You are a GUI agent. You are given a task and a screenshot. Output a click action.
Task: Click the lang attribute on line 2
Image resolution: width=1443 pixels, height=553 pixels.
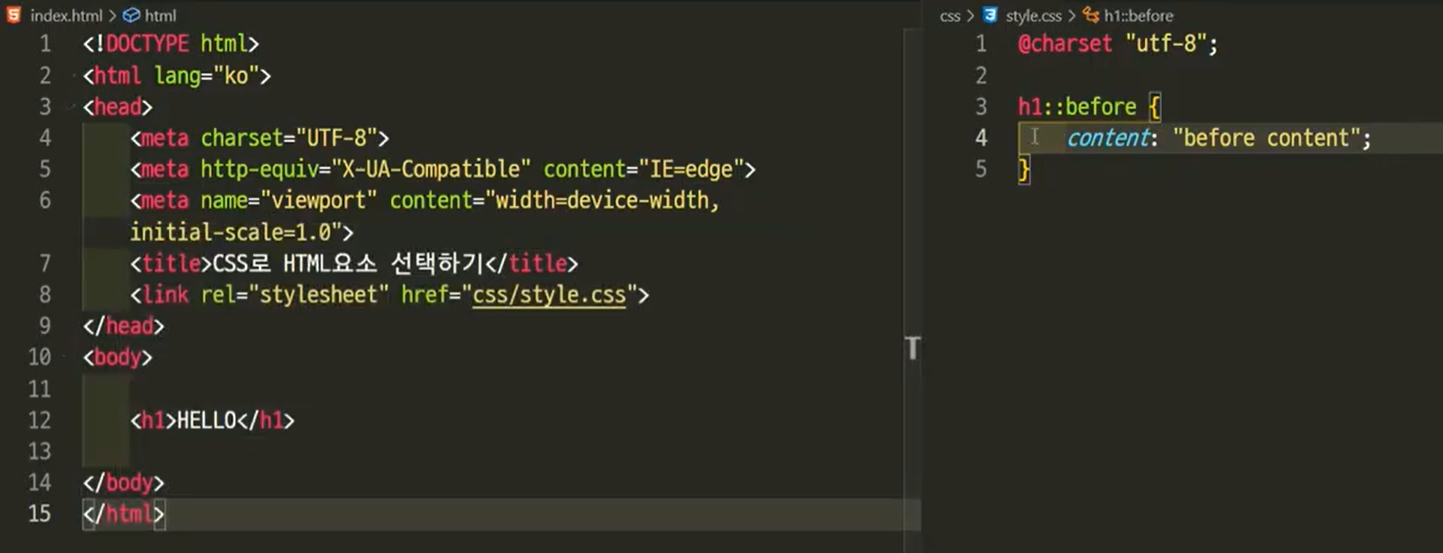(x=177, y=75)
